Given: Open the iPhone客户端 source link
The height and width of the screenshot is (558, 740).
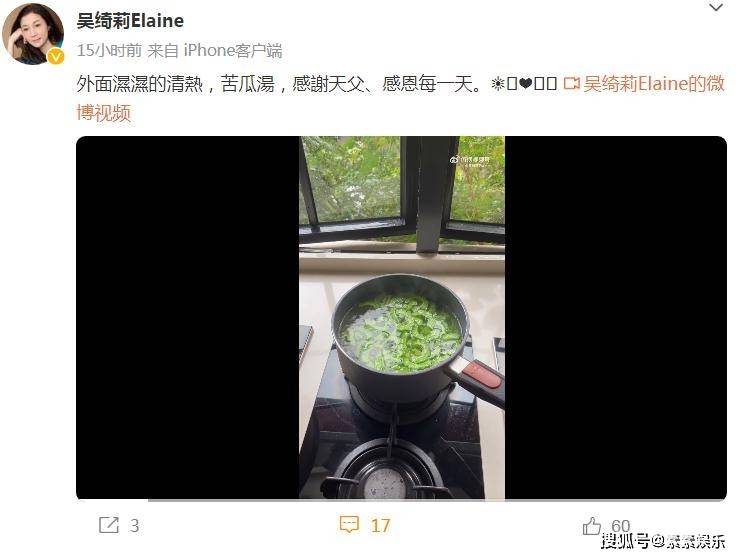Looking at the screenshot, I should click(233, 51).
